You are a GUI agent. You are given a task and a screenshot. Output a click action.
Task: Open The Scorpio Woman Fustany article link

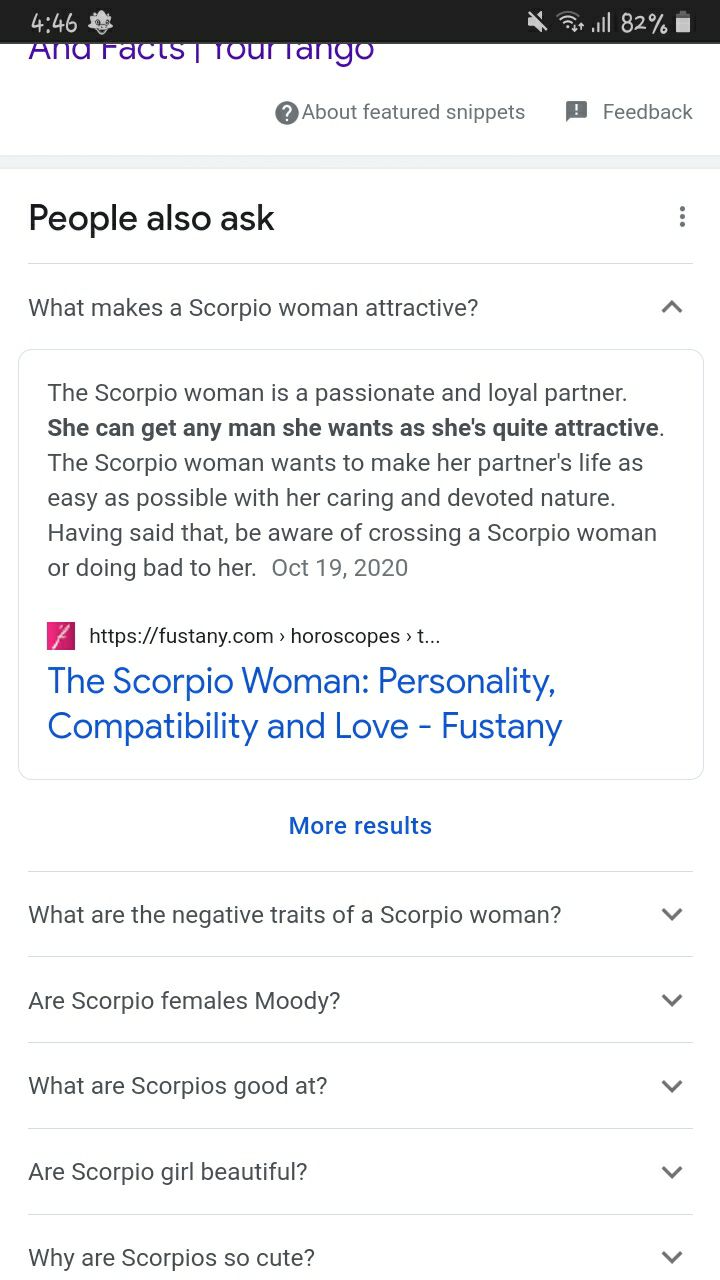[x=305, y=703]
